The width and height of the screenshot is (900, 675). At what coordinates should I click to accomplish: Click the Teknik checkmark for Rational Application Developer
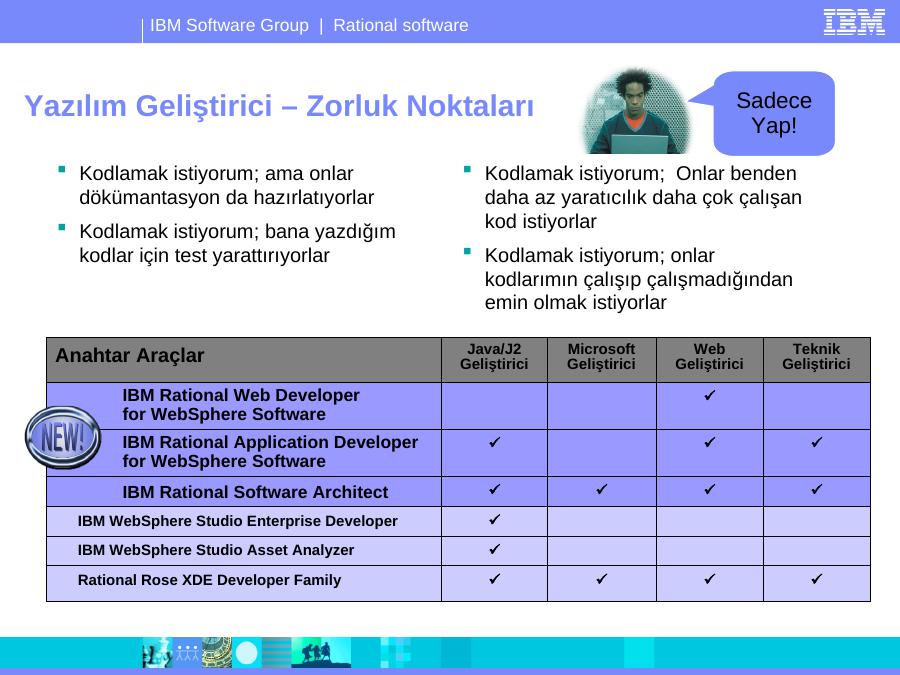coord(817,442)
